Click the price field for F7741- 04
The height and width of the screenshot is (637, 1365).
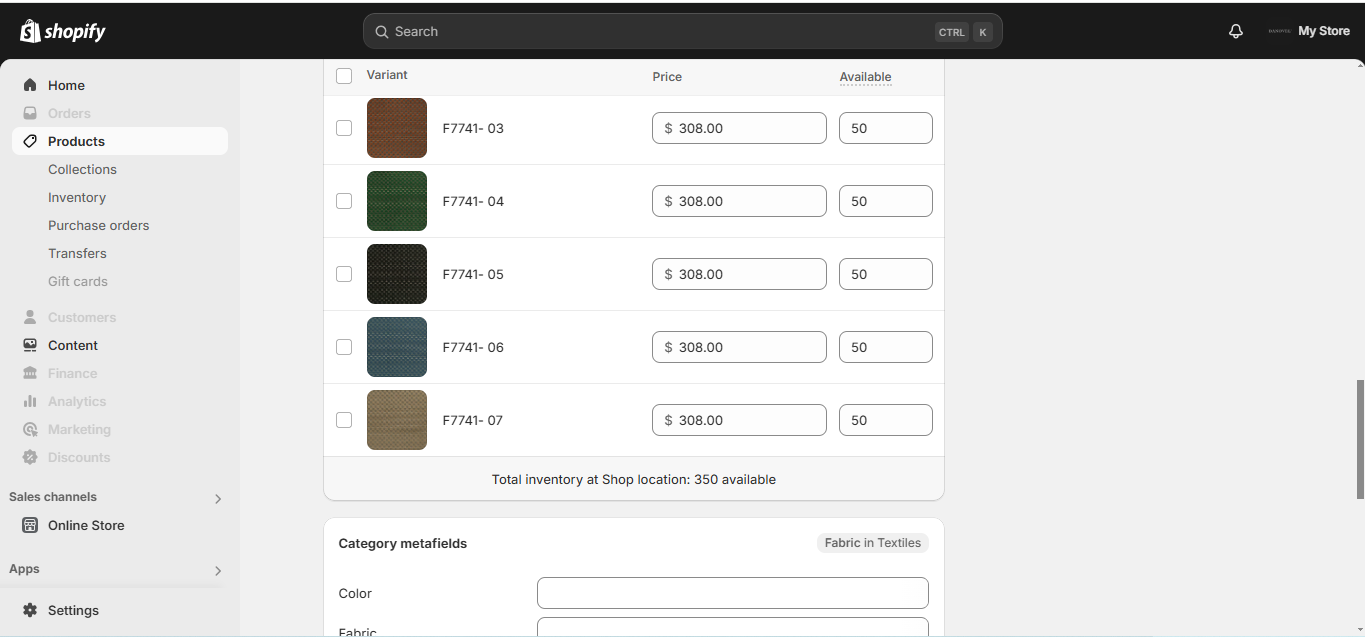point(739,201)
